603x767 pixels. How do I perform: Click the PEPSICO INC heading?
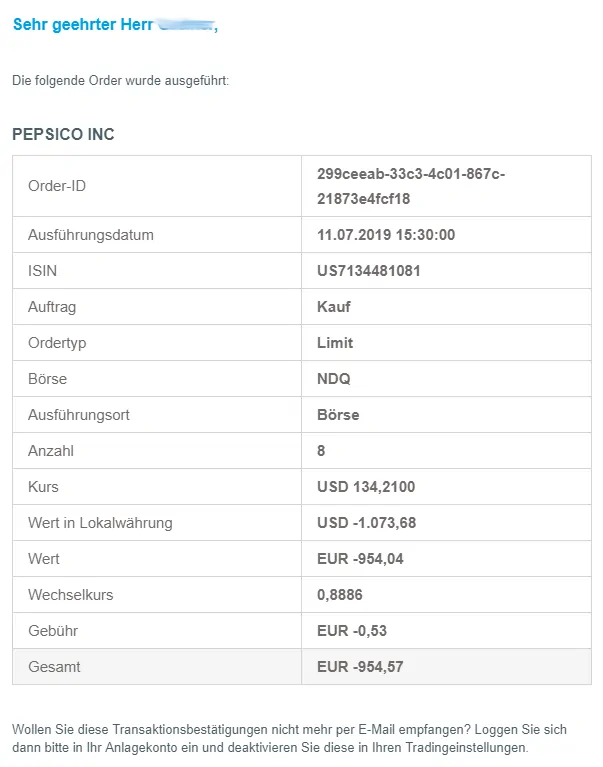point(63,134)
